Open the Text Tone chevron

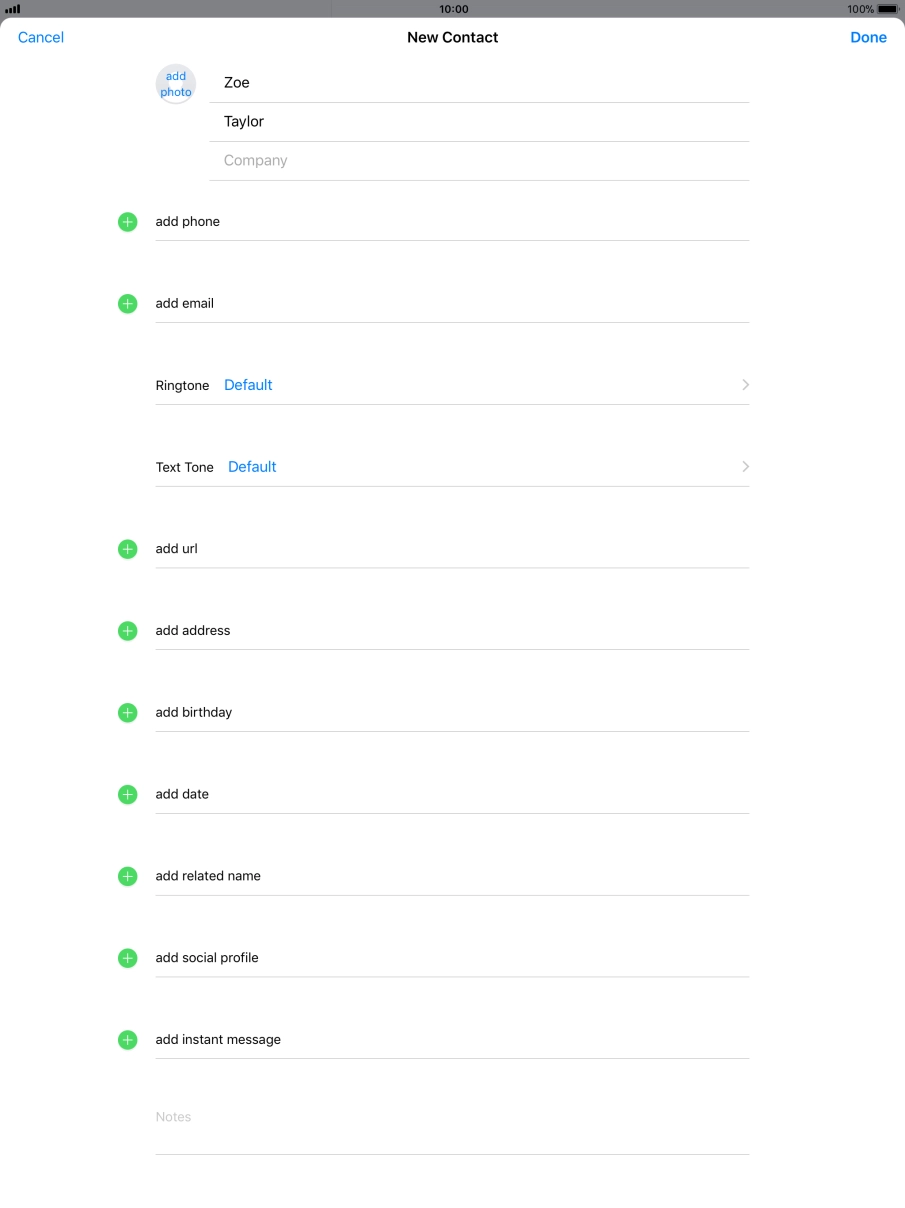(745, 467)
